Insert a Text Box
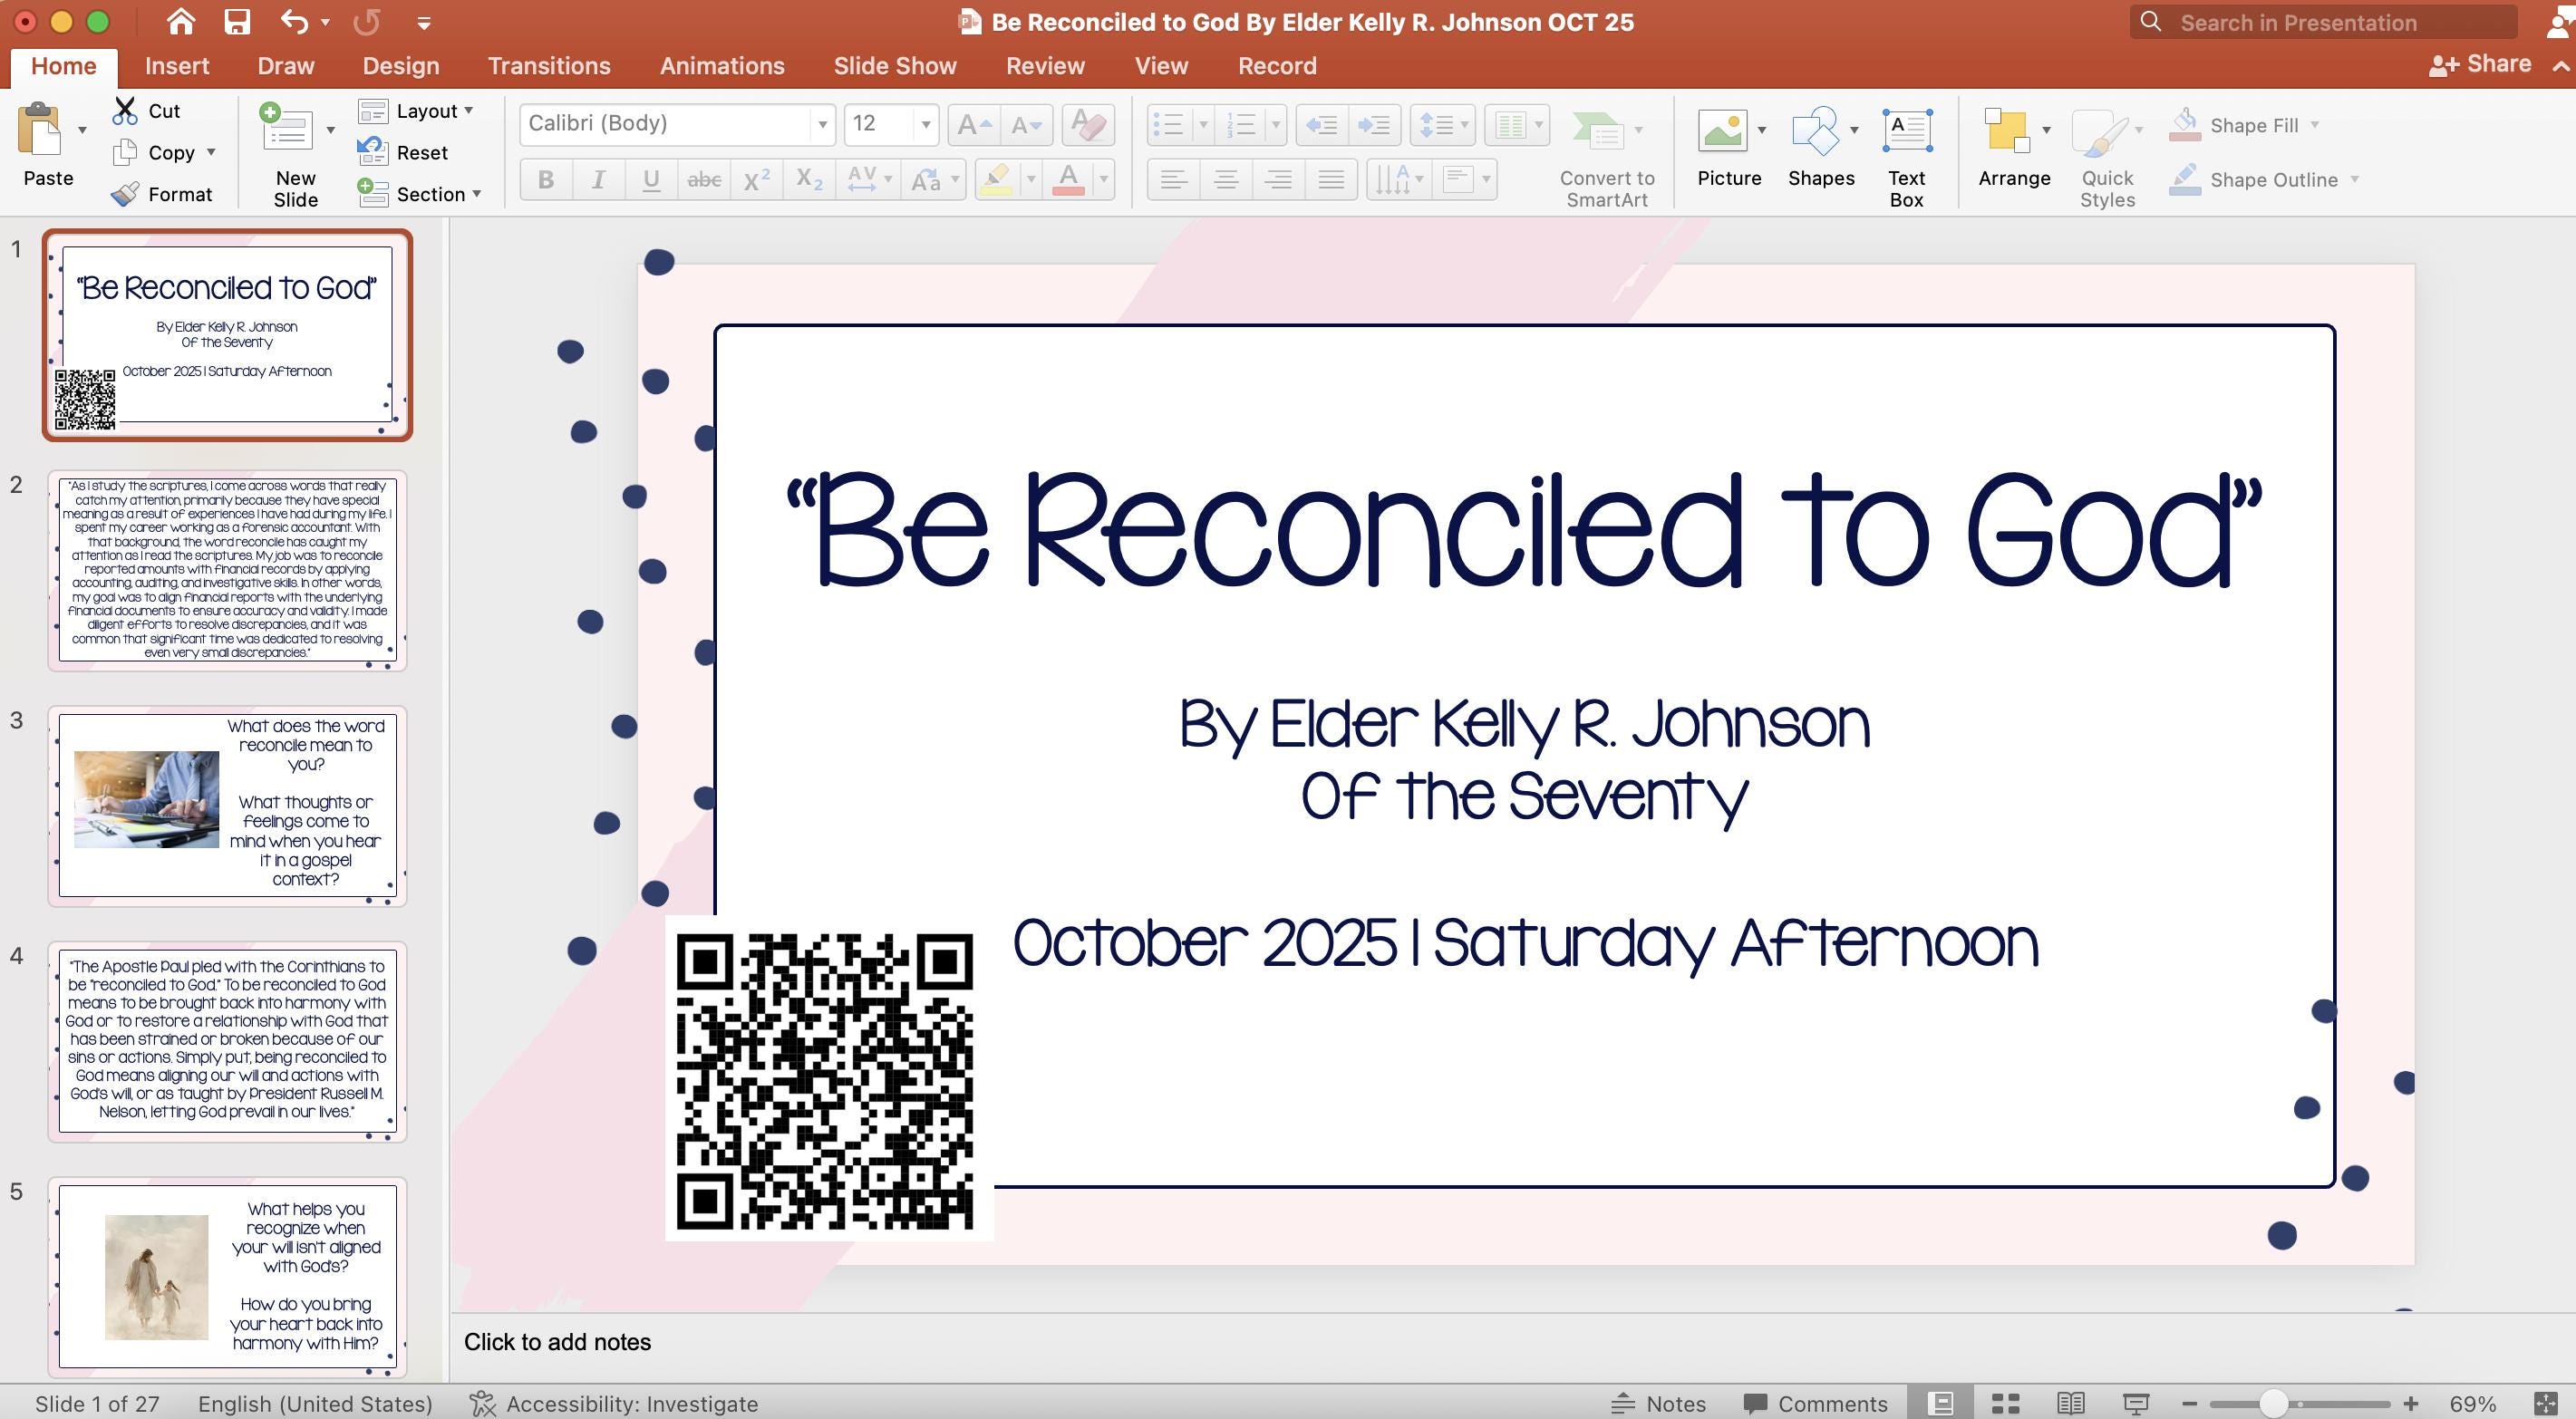The height and width of the screenshot is (1419, 2576). coord(1907,157)
